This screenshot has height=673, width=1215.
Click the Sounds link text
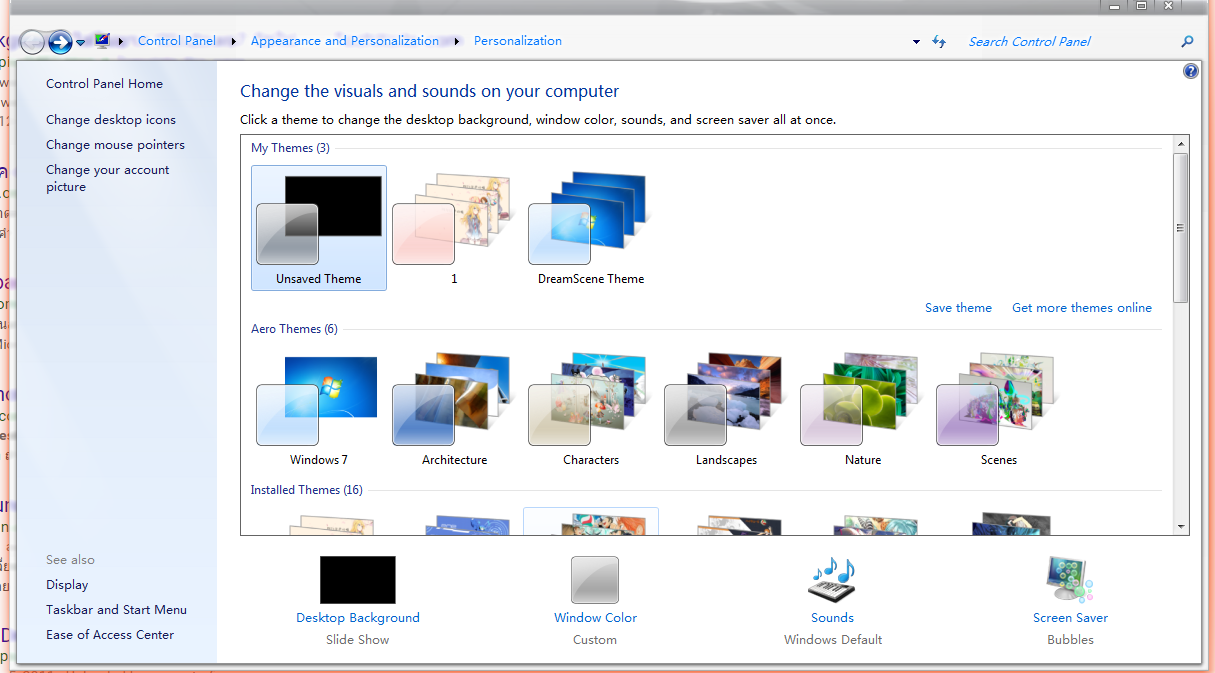click(832, 618)
